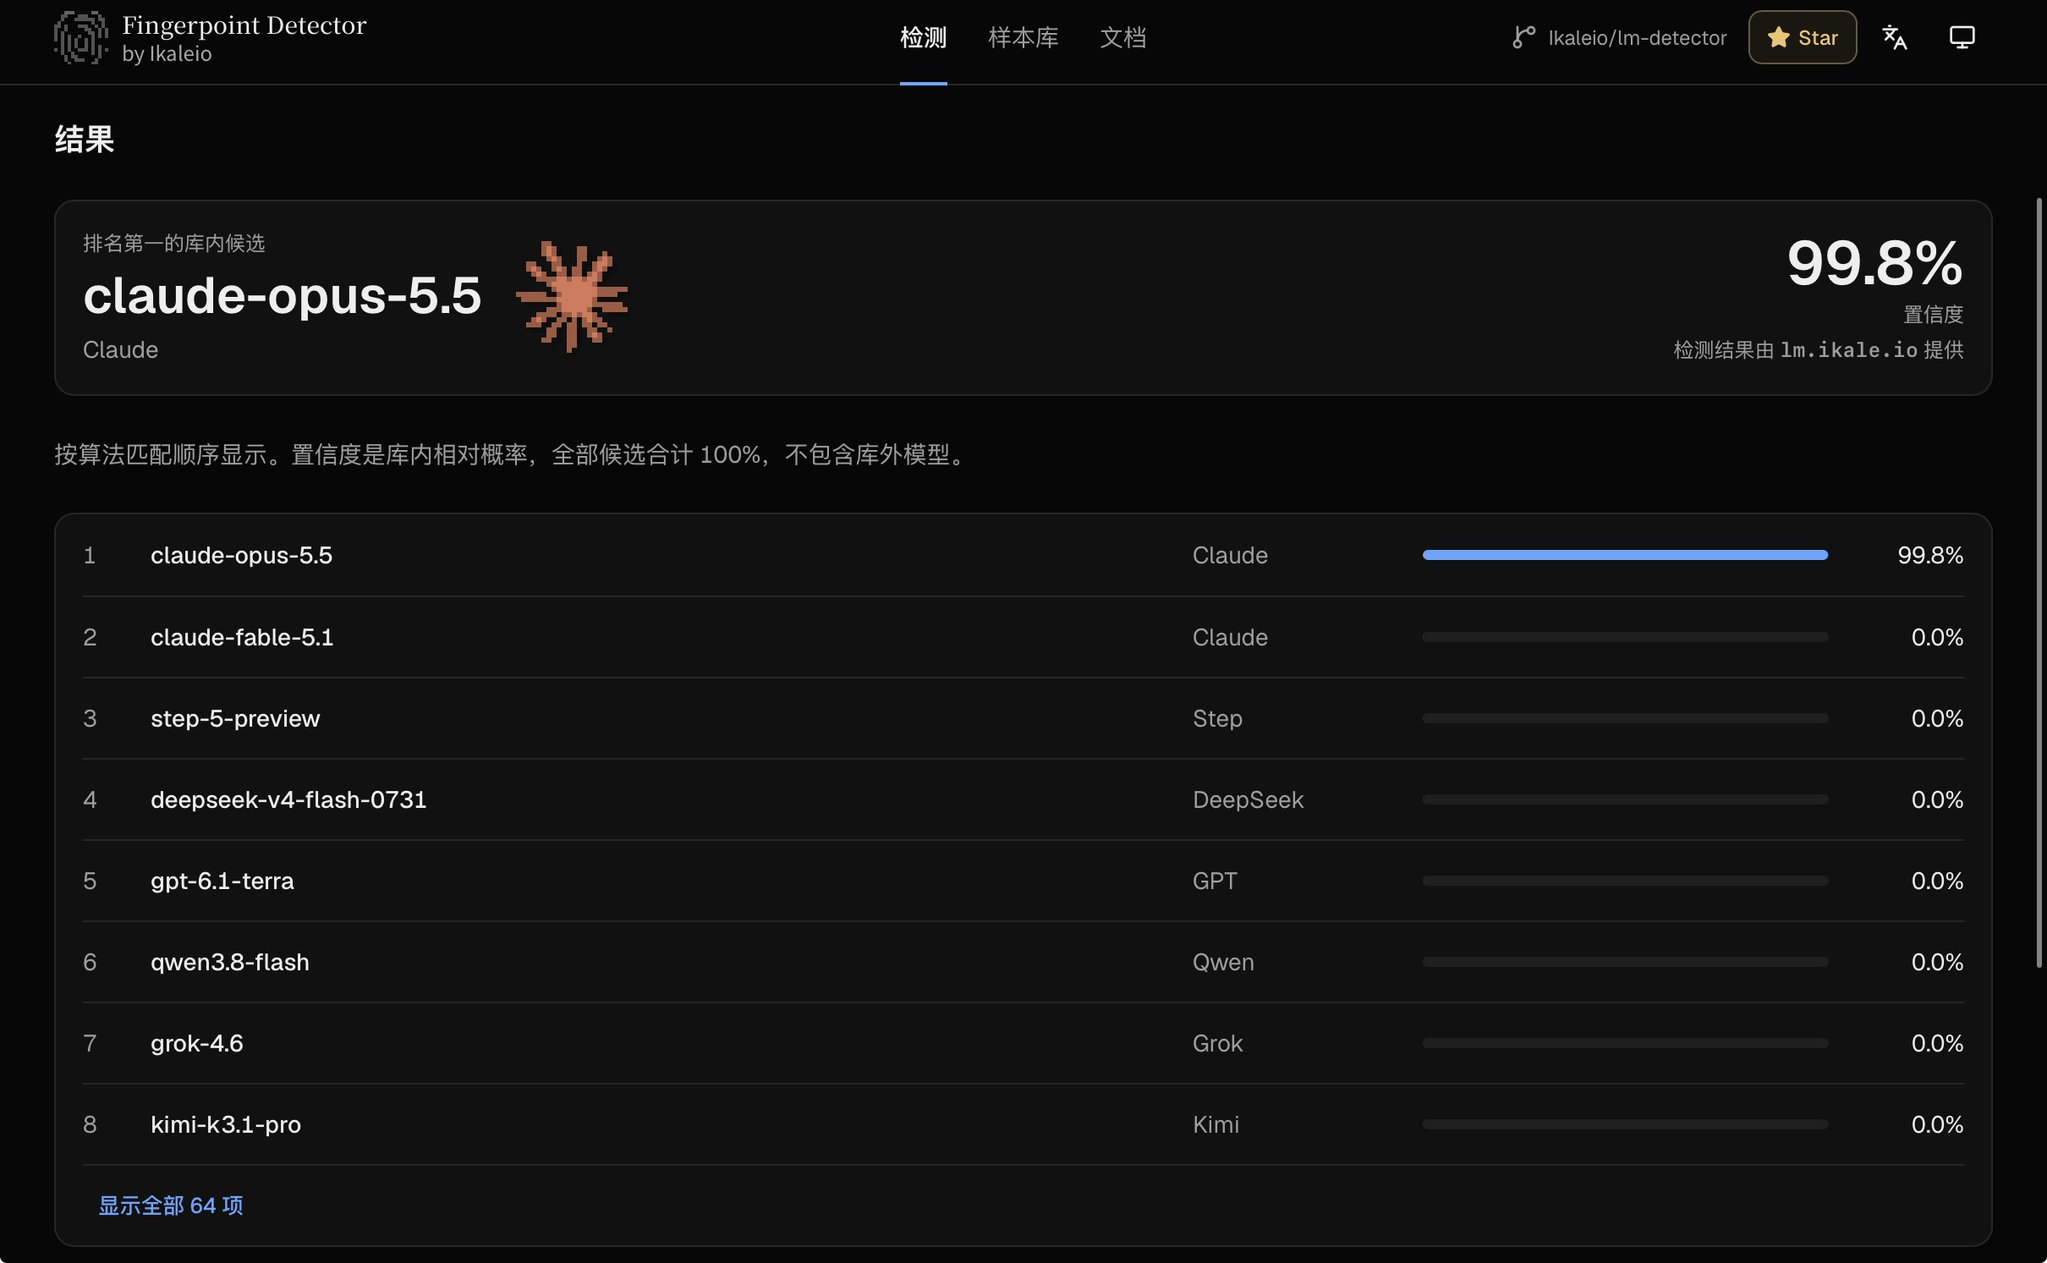Open the language translate icon
This screenshot has height=1263, width=2047.
pyautogui.click(x=1894, y=37)
